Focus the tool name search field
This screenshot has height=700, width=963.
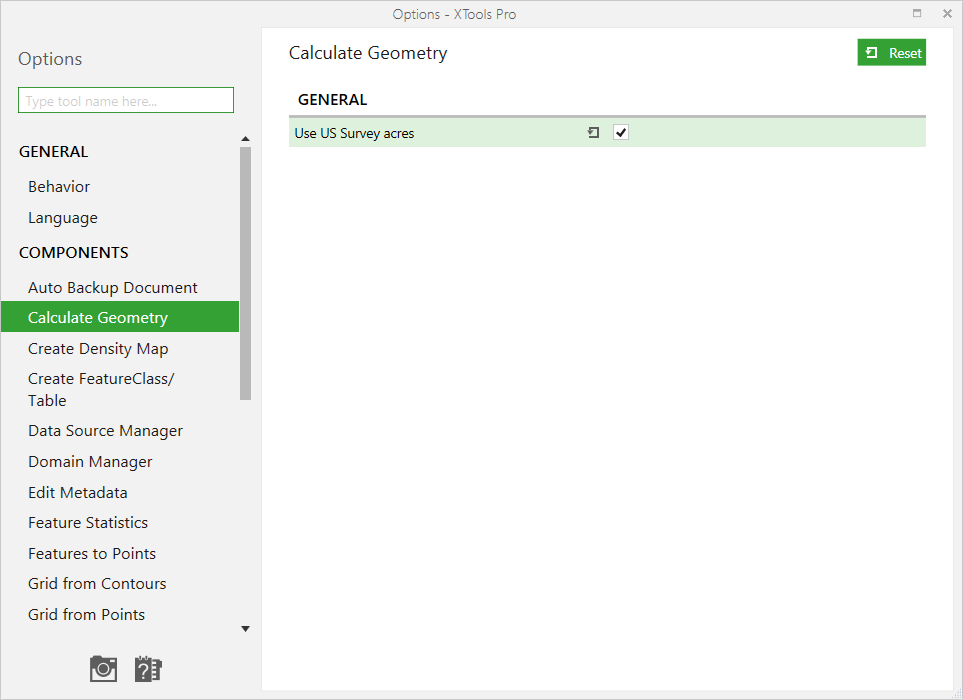pyautogui.click(x=126, y=100)
